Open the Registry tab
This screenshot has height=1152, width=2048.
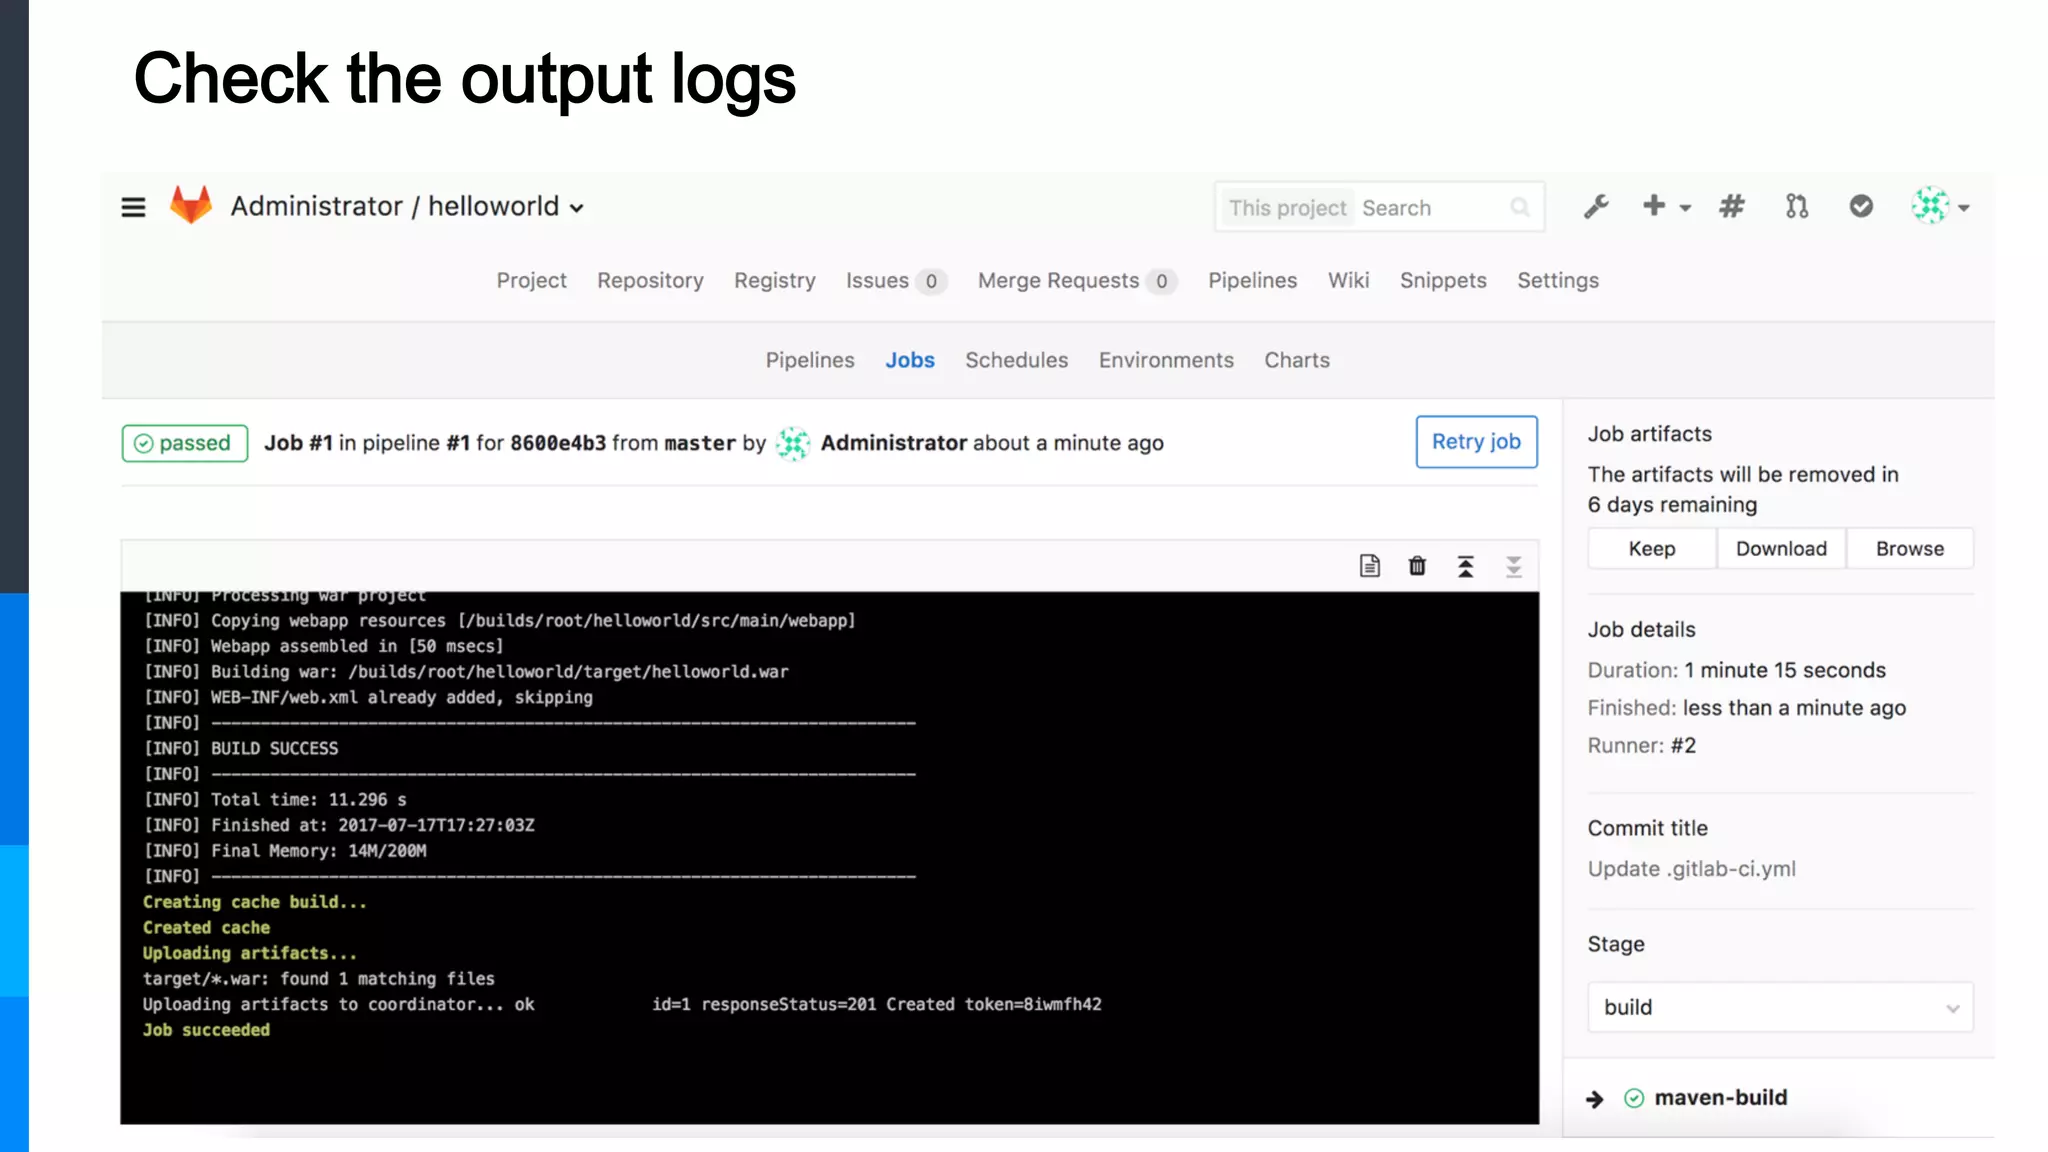[775, 281]
